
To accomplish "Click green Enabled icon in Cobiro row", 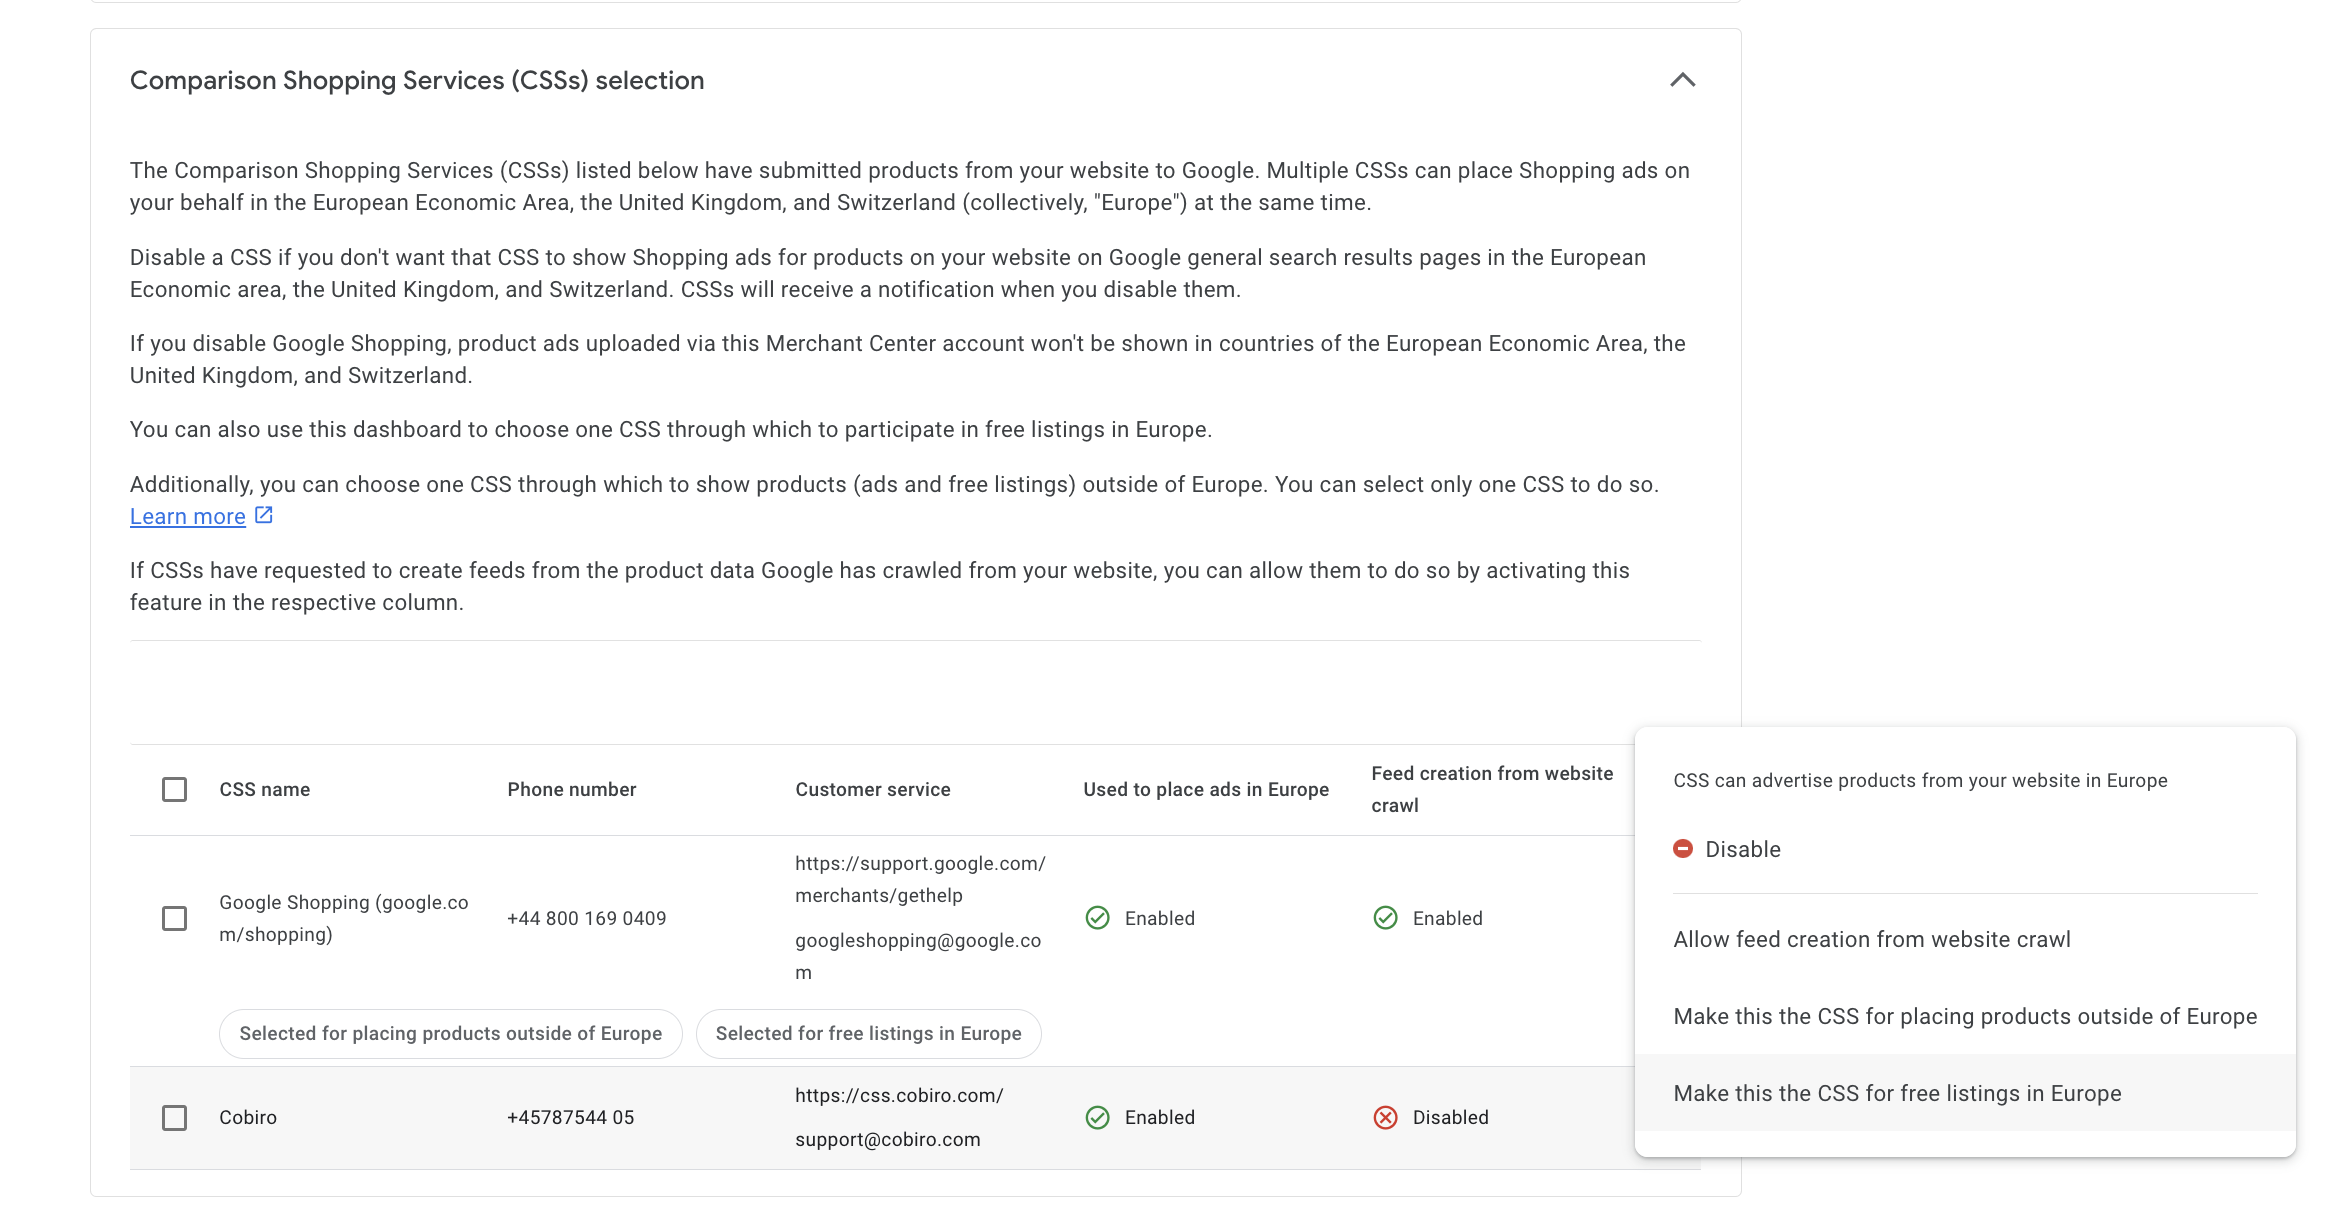I will tap(1097, 1117).
